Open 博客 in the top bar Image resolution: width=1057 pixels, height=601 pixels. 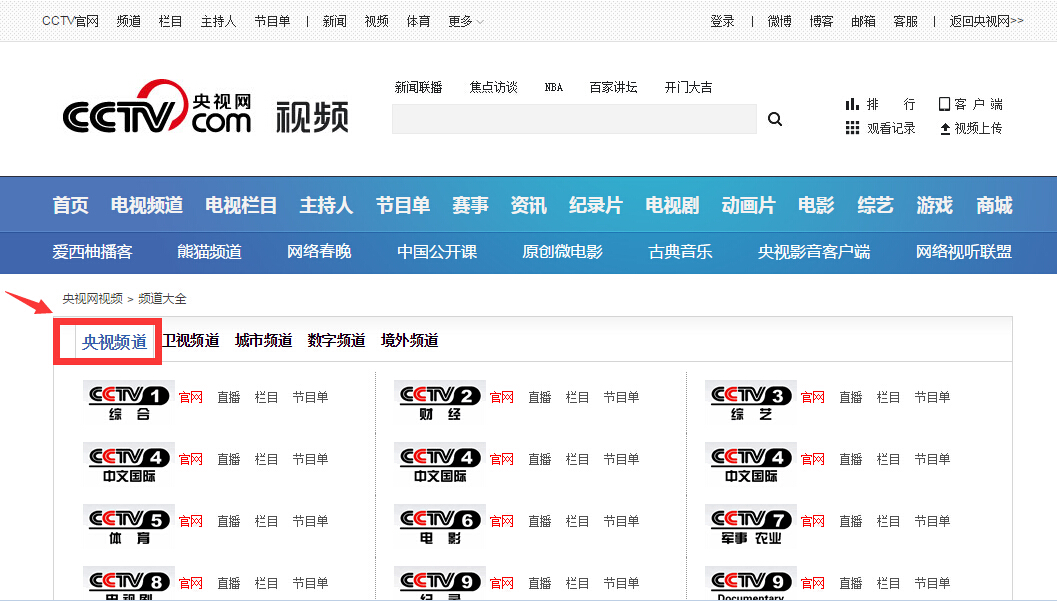(x=821, y=22)
